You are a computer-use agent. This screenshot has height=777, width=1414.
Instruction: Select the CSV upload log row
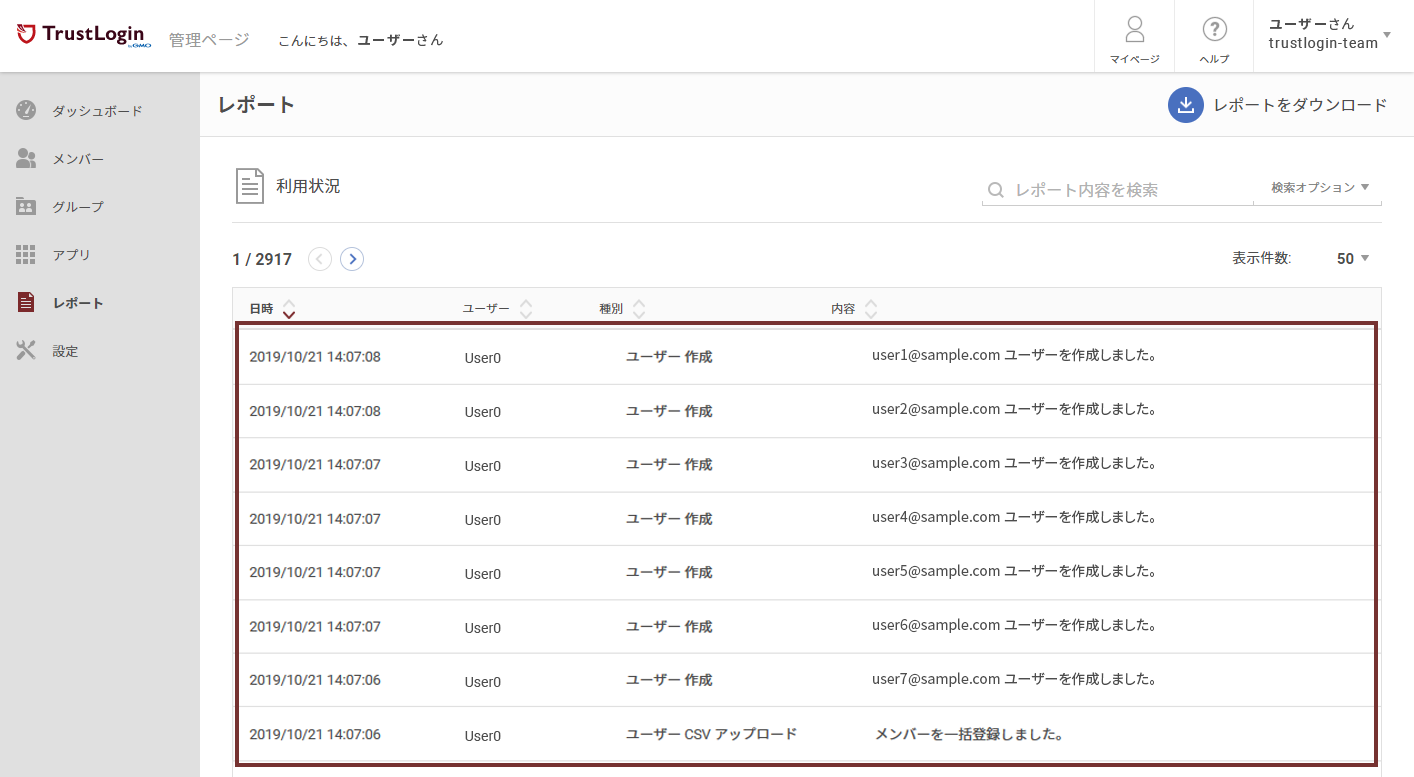click(x=805, y=735)
